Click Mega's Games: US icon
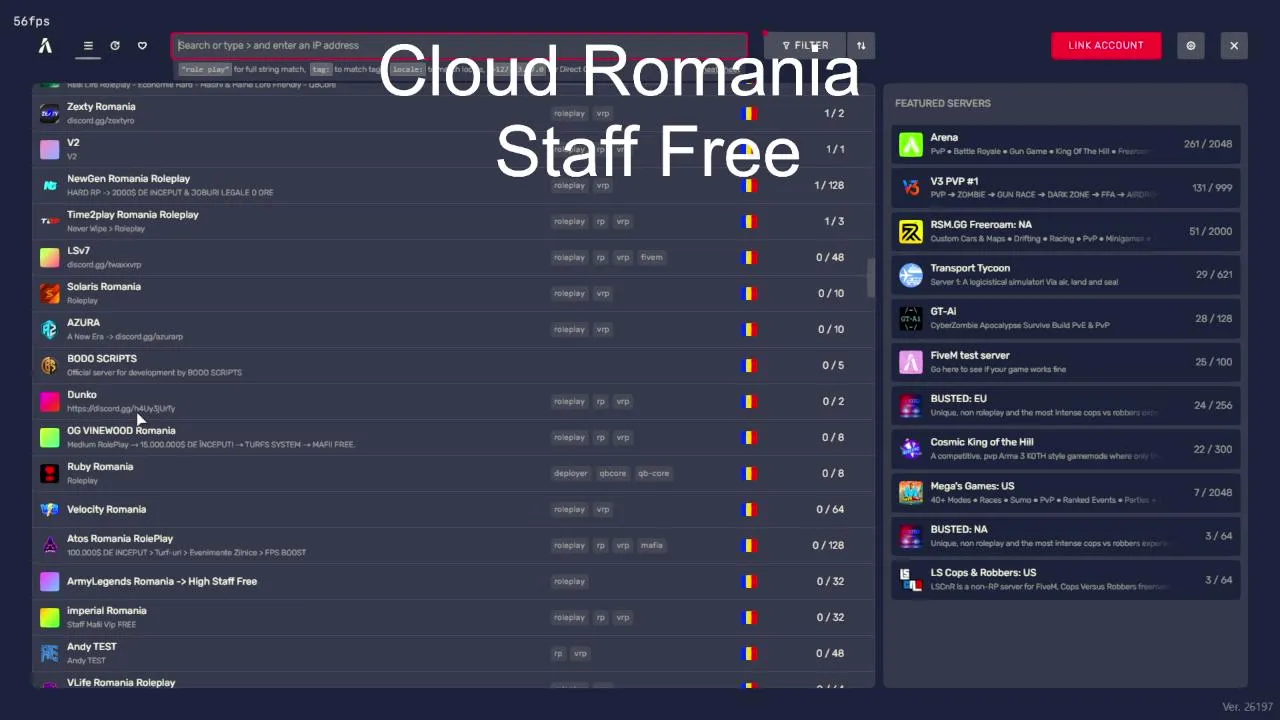The height and width of the screenshot is (720, 1280). tap(911, 492)
